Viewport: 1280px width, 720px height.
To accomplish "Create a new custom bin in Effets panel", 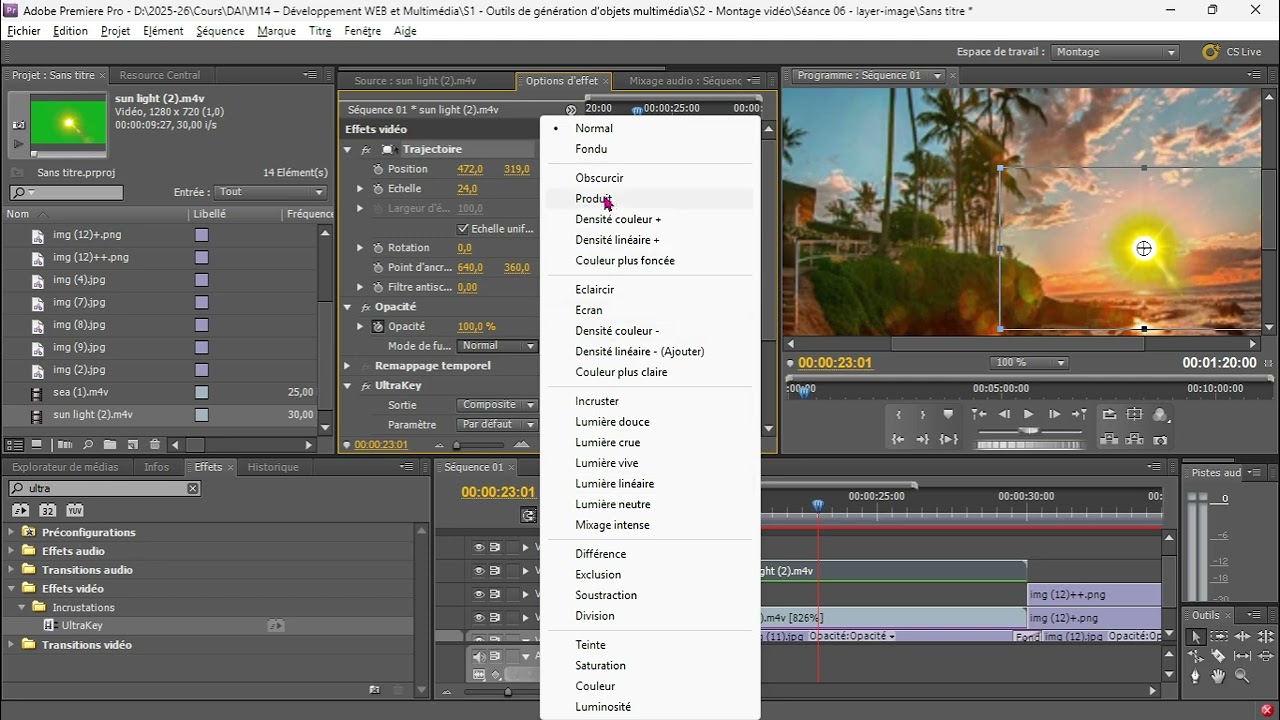I will (375, 690).
